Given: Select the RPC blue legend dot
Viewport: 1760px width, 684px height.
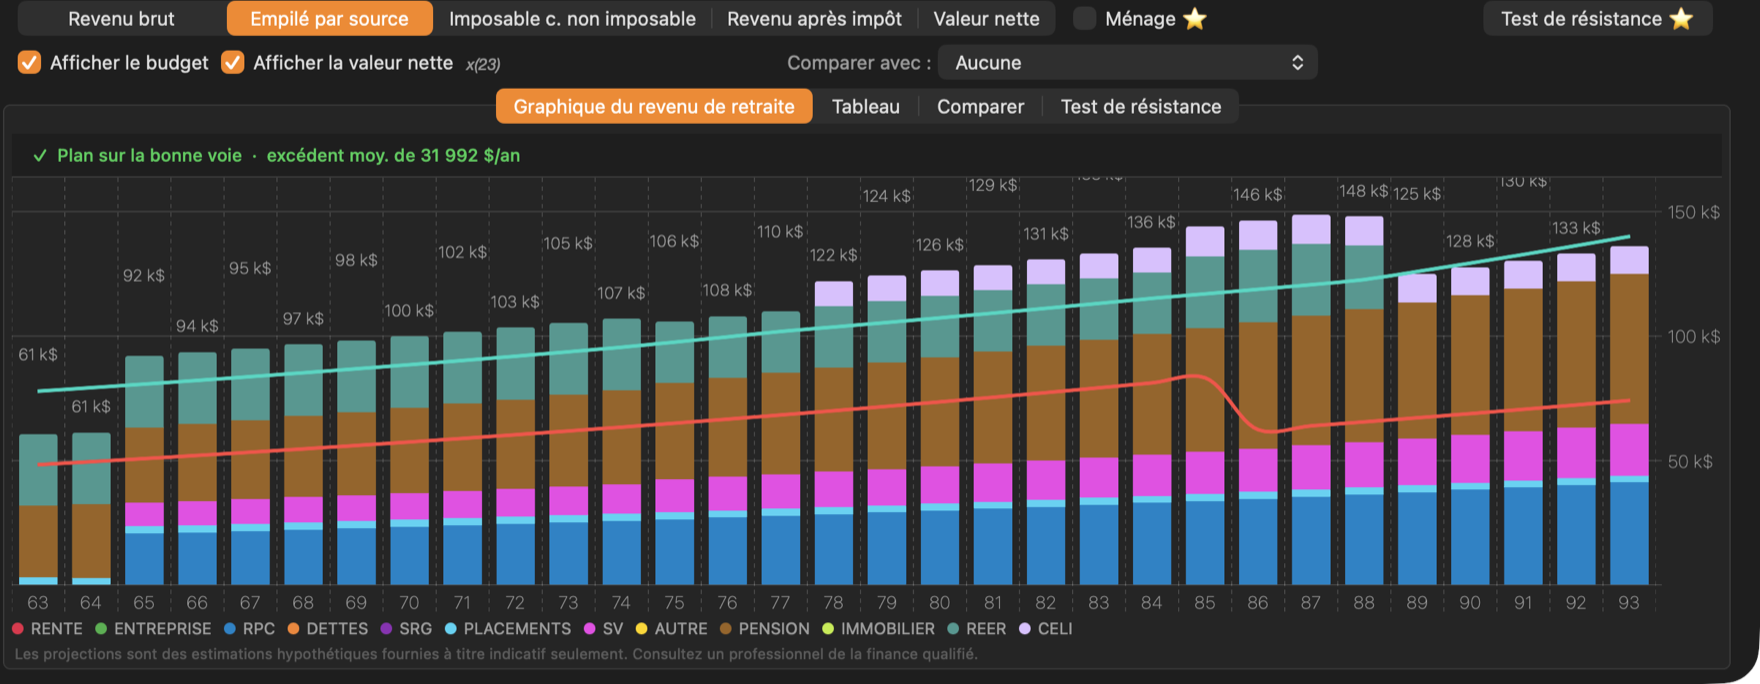Looking at the screenshot, I should tap(230, 629).
